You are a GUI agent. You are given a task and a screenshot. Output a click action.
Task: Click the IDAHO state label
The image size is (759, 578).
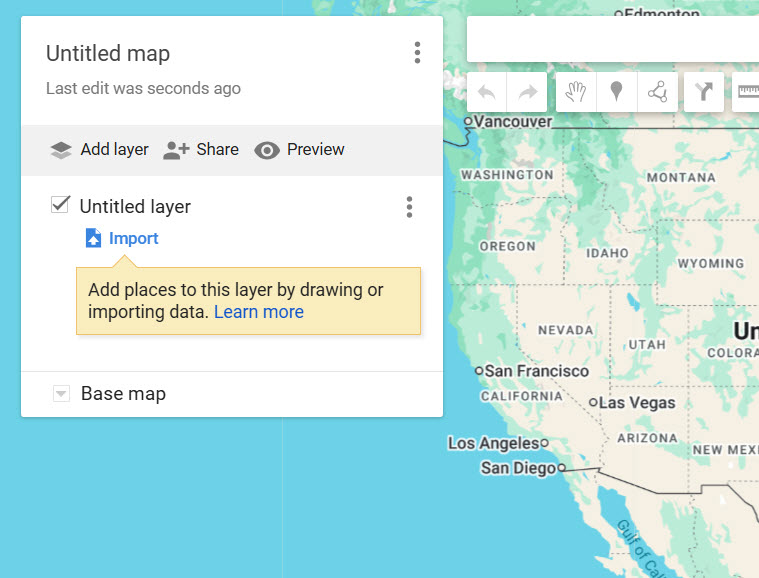click(x=607, y=253)
